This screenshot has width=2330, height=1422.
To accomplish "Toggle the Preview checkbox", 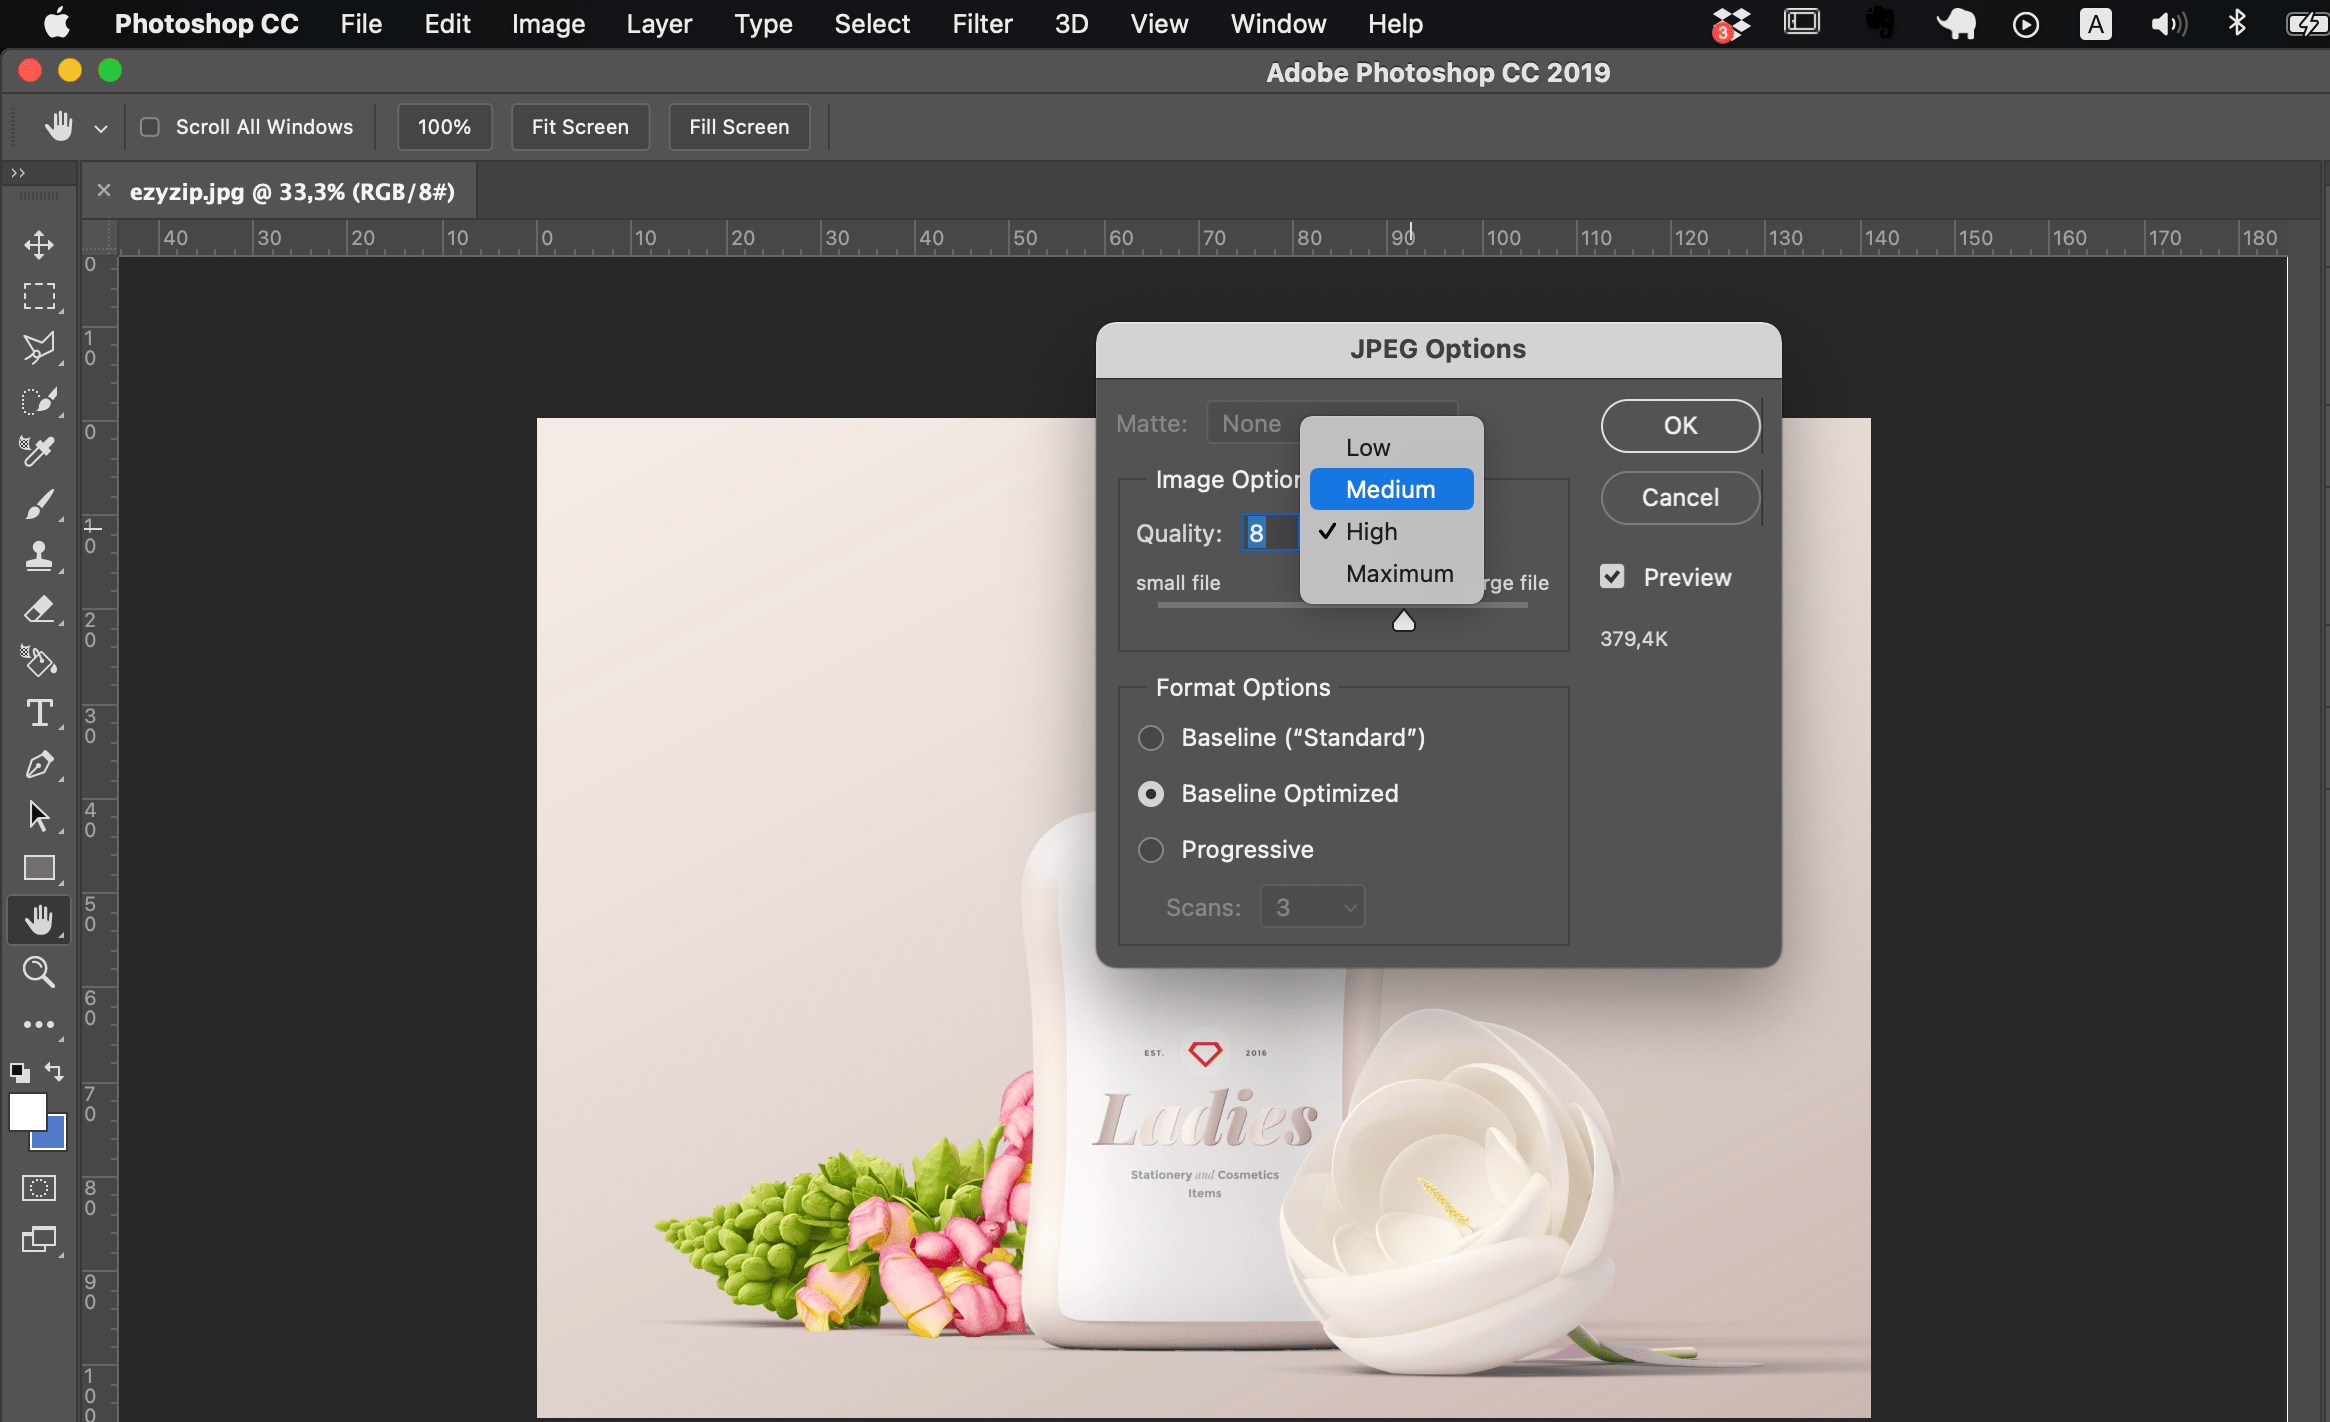I will pos(1612,576).
